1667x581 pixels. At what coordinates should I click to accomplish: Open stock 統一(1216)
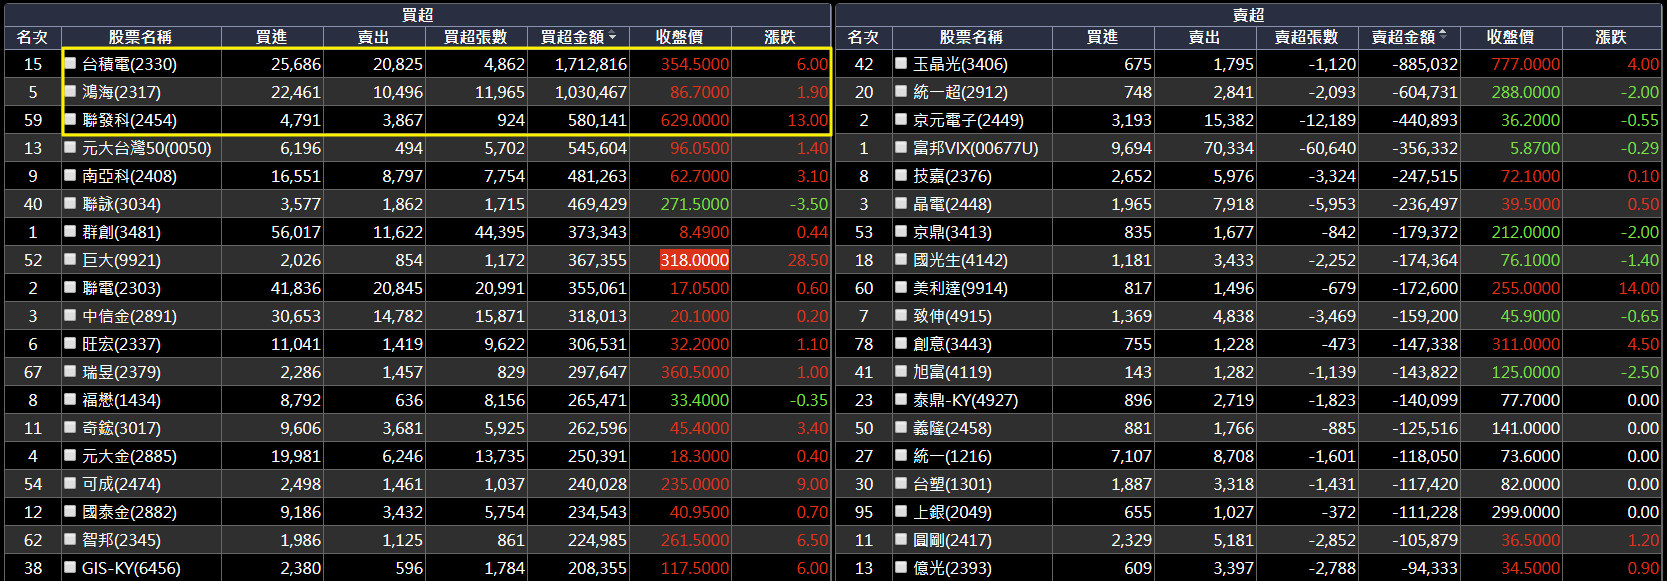pos(952,456)
